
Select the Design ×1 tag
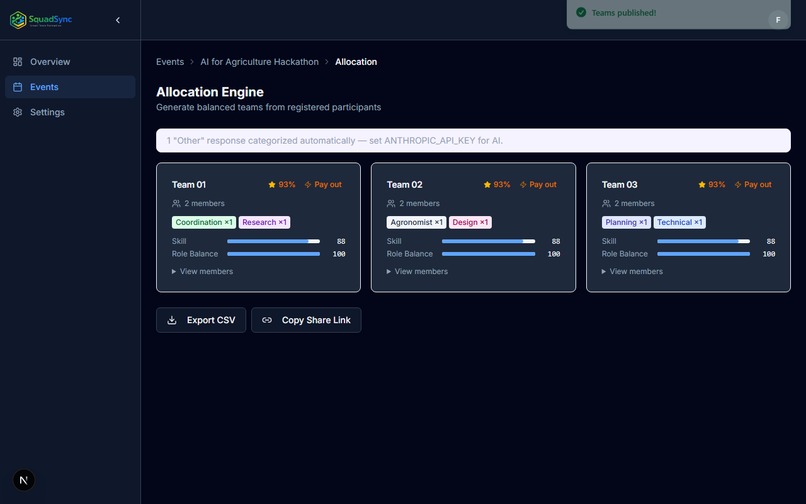pos(470,222)
